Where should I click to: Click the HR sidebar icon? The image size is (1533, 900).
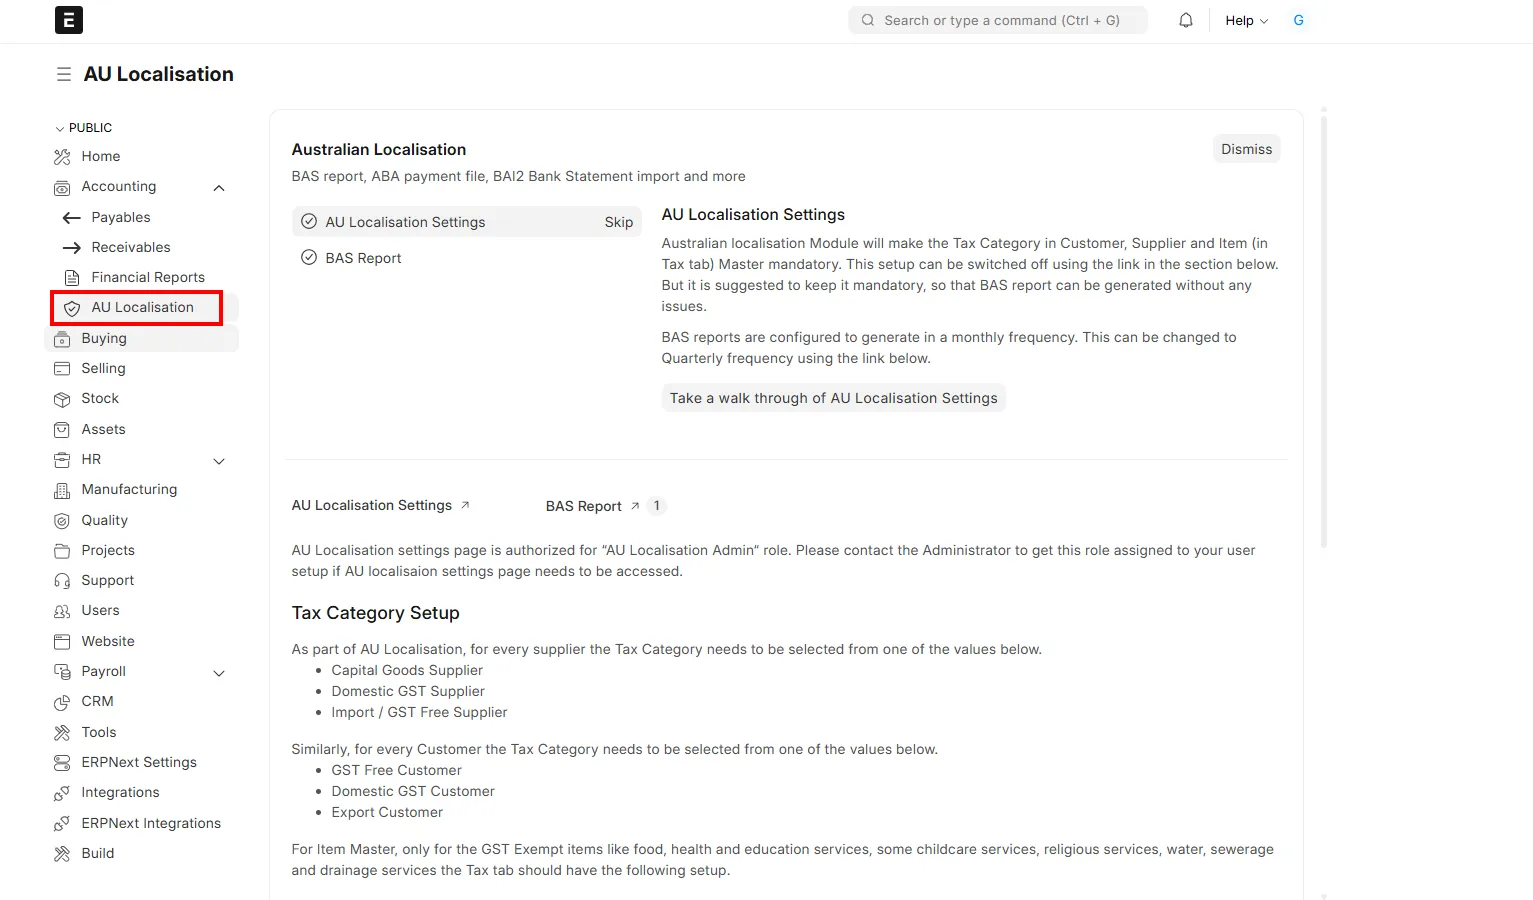pos(62,460)
